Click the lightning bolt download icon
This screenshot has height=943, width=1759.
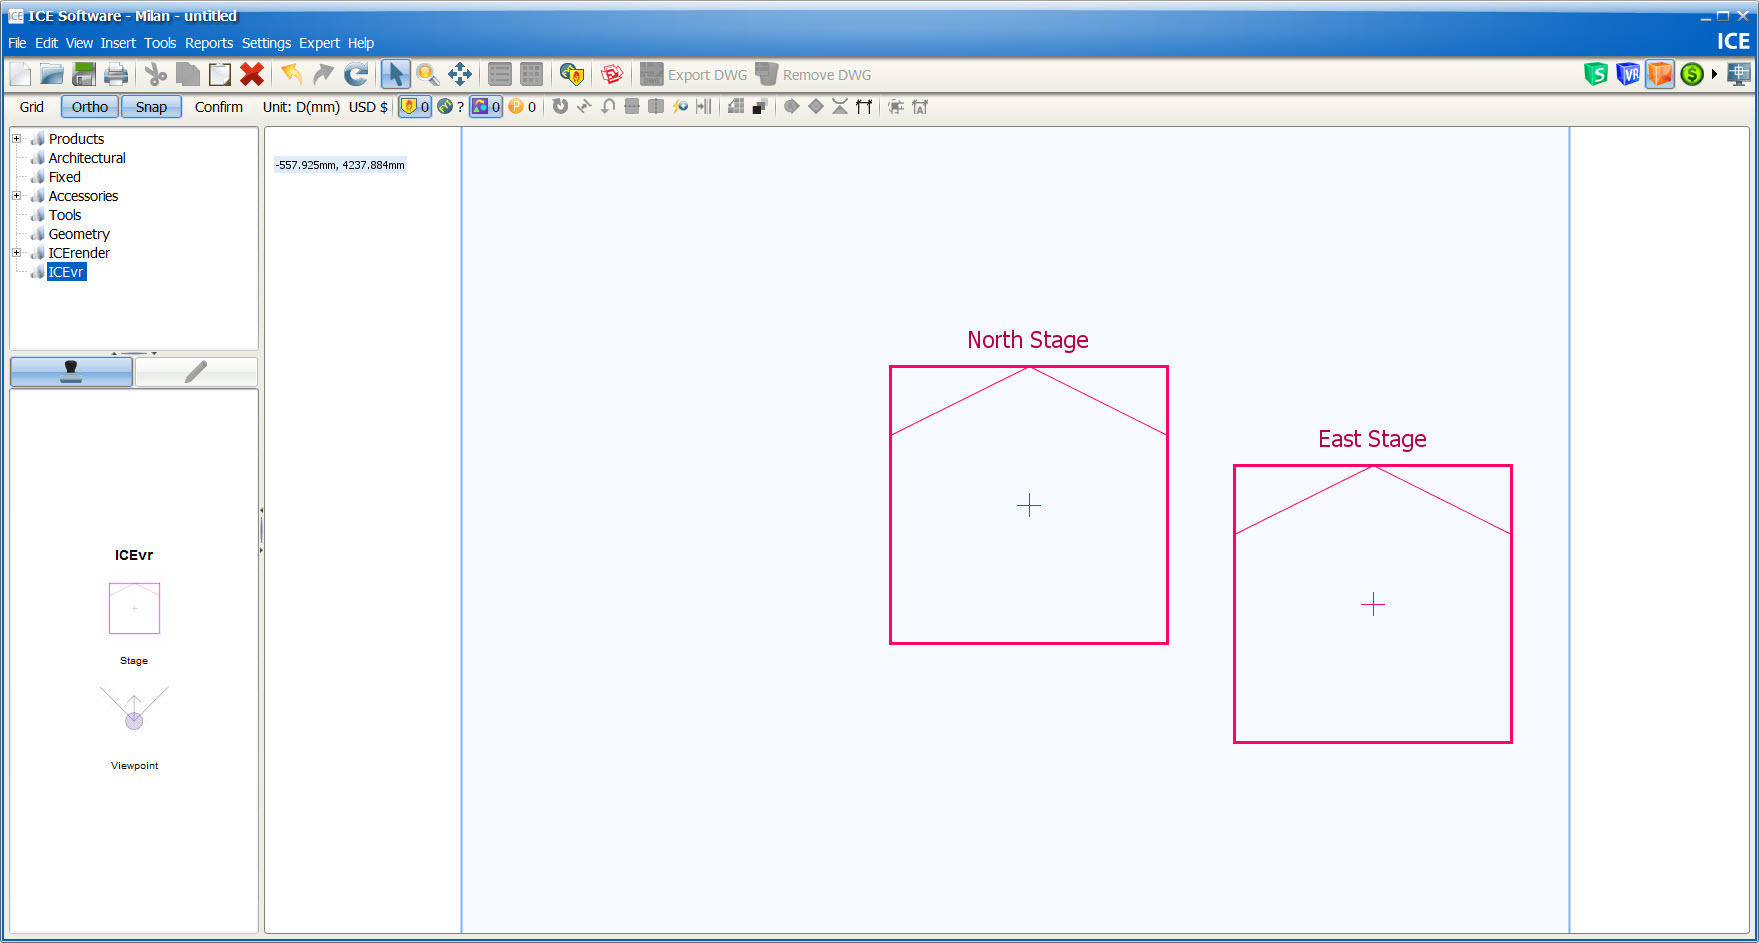[680, 106]
